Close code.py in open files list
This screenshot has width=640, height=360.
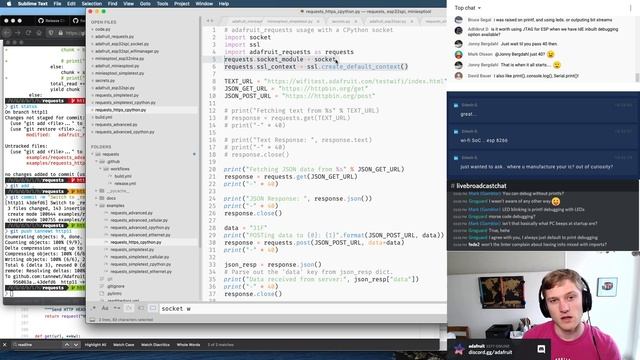point(92,29)
